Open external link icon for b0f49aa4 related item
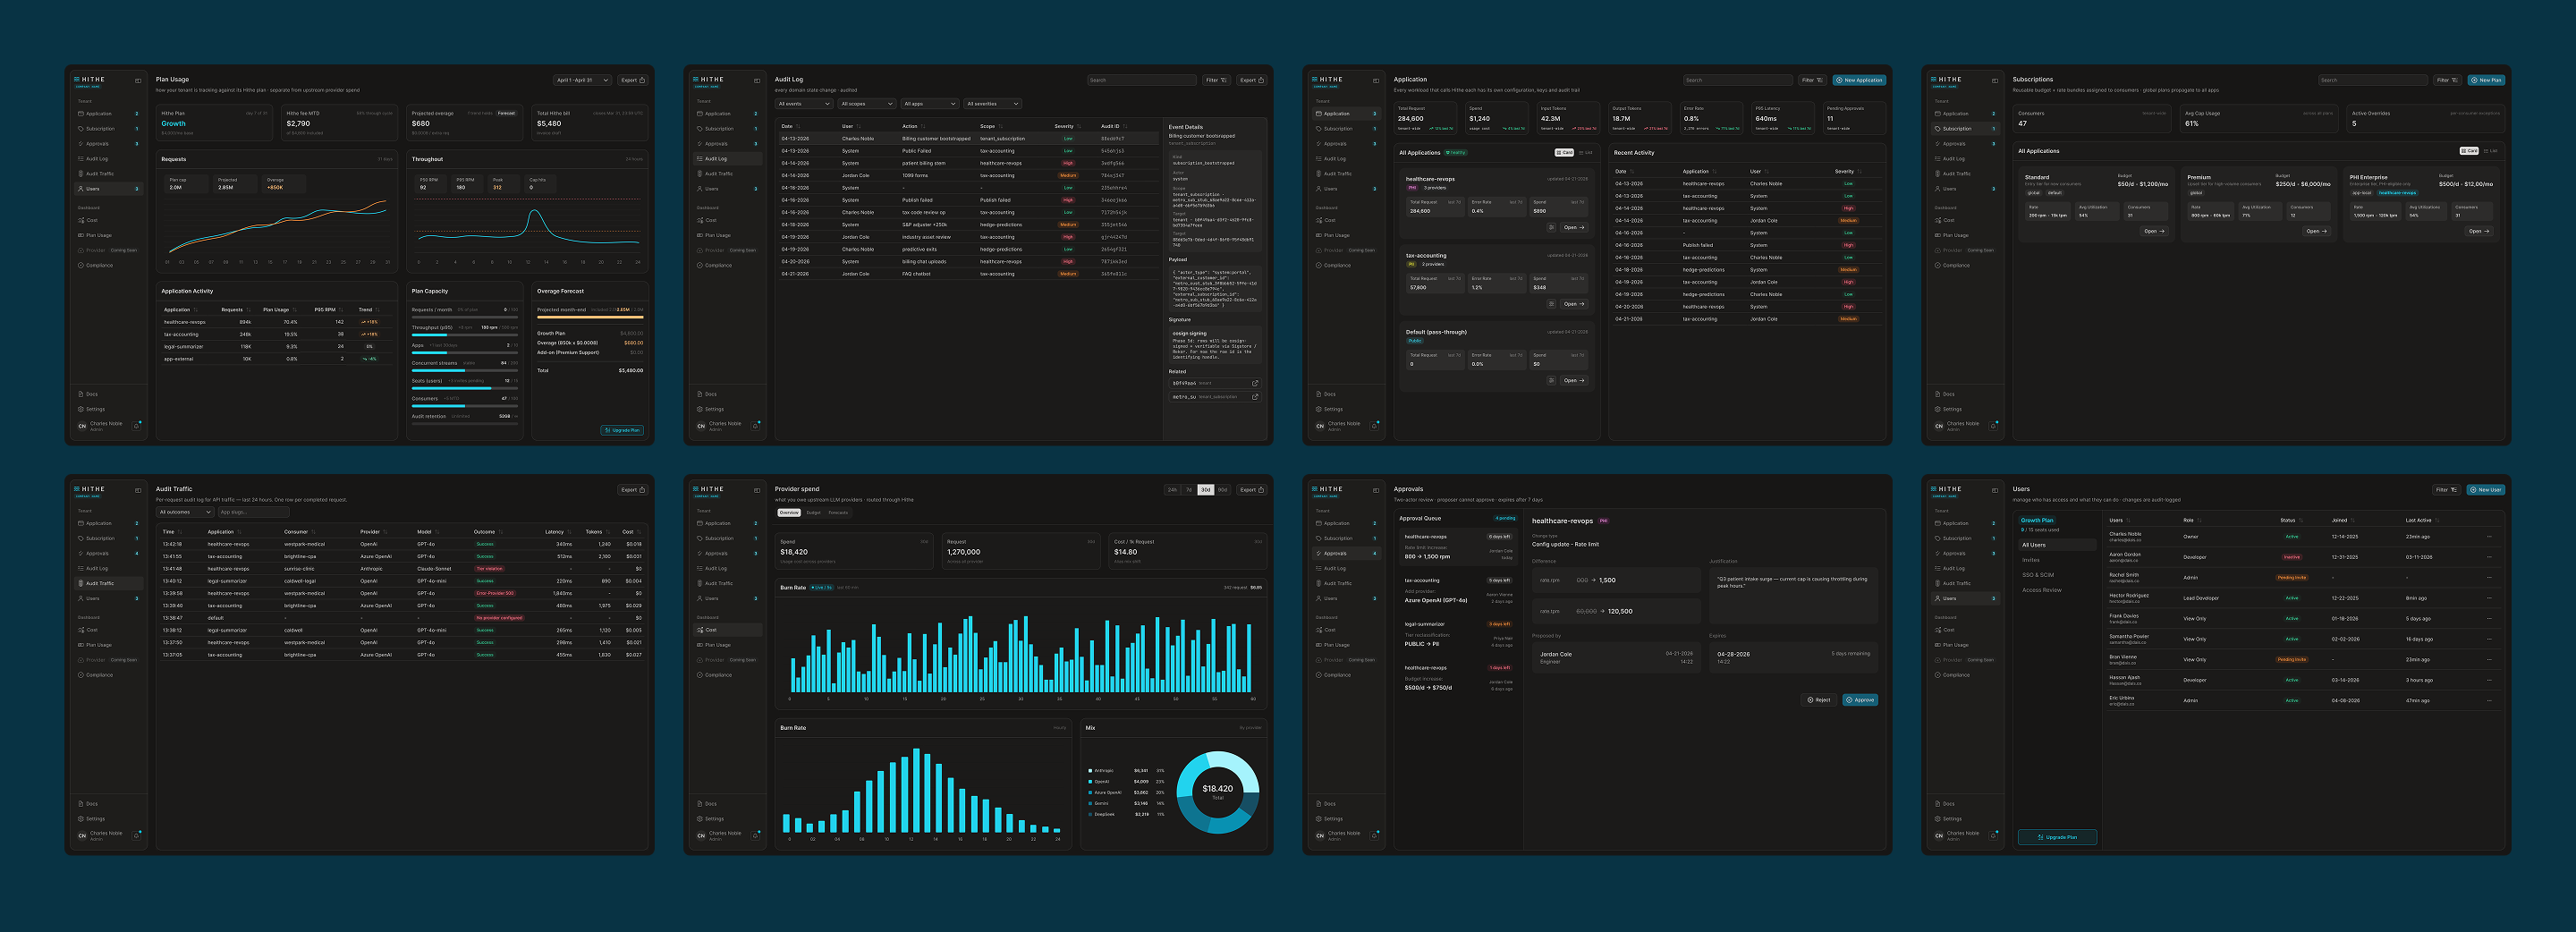This screenshot has width=2576, height=932. (x=1255, y=383)
